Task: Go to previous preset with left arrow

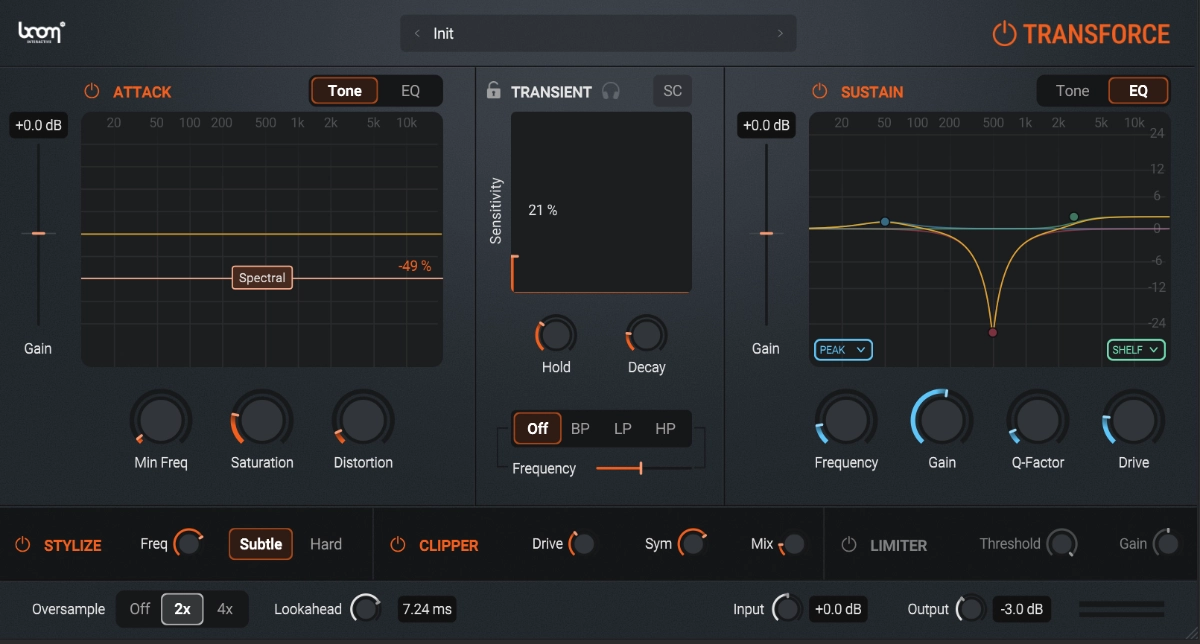Action: click(417, 33)
